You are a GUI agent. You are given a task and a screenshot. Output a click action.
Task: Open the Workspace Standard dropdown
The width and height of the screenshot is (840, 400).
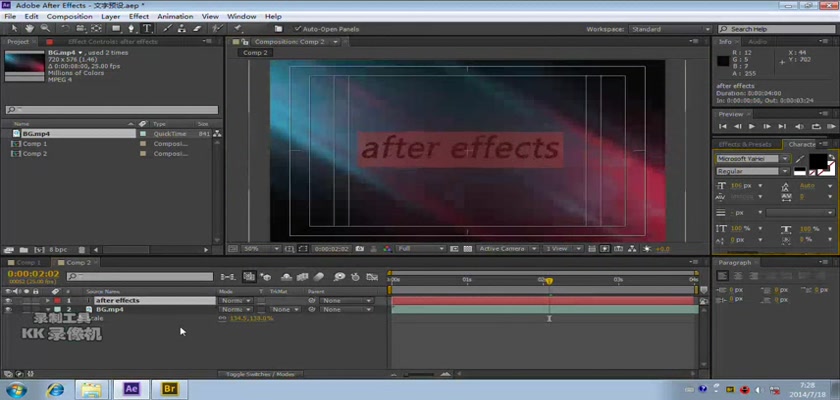(x=670, y=29)
